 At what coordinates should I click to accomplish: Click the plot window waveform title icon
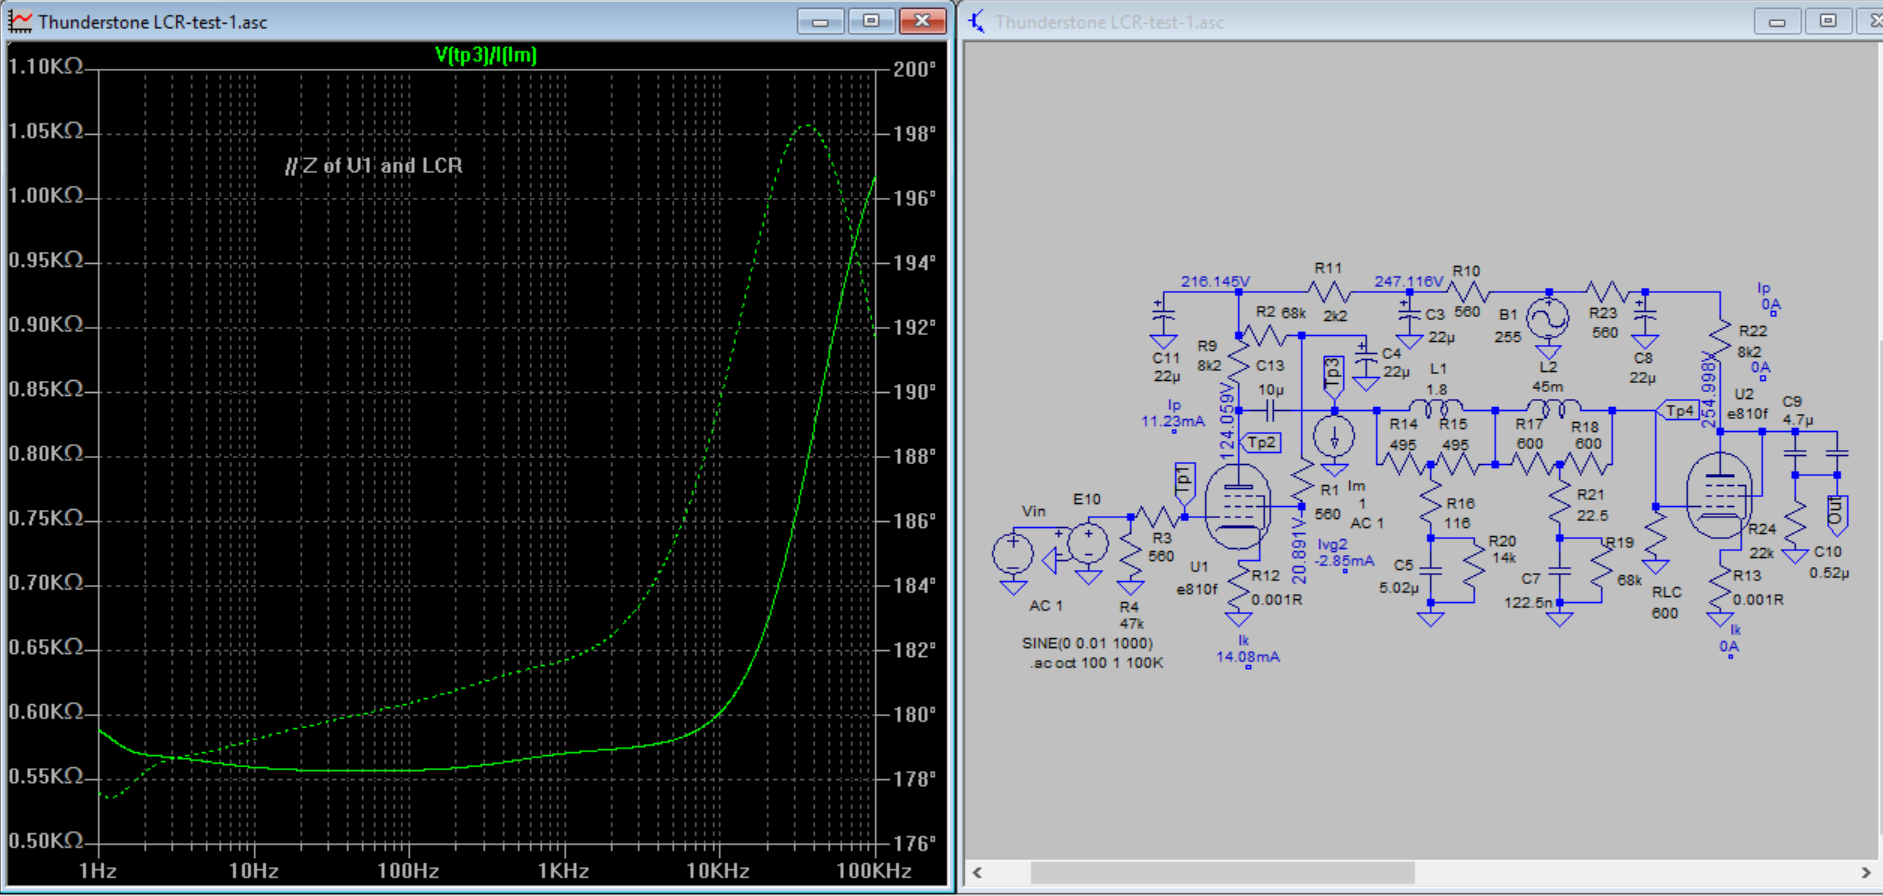[20, 21]
